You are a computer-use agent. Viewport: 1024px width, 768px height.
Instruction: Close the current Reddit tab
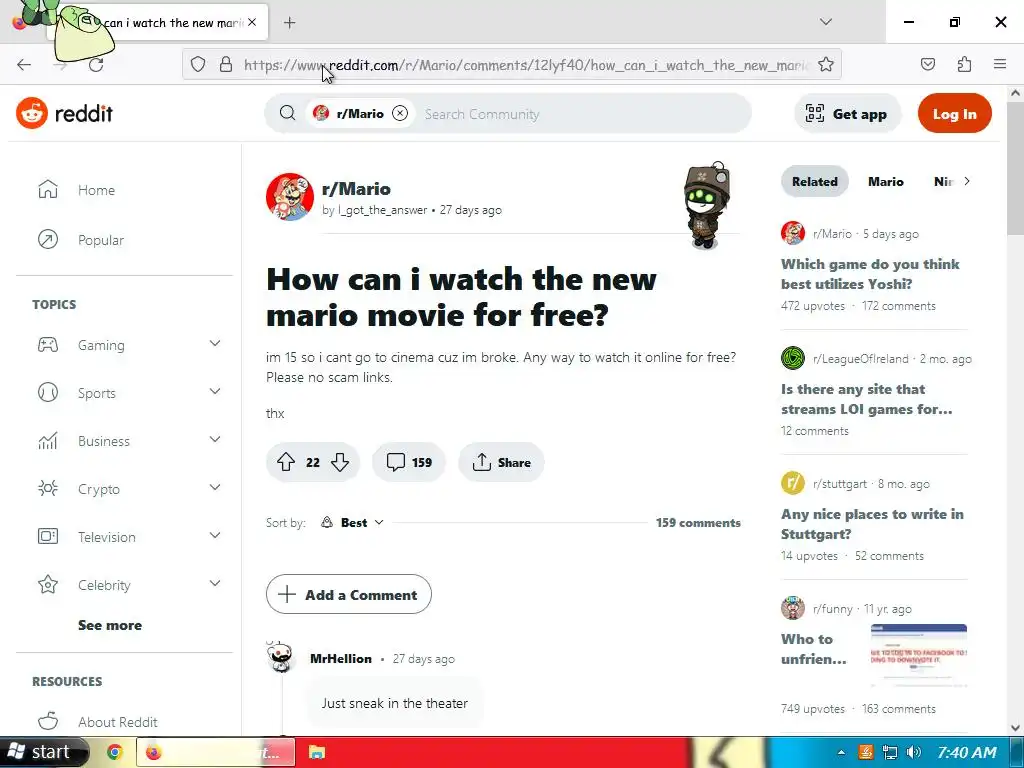[x=252, y=22]
